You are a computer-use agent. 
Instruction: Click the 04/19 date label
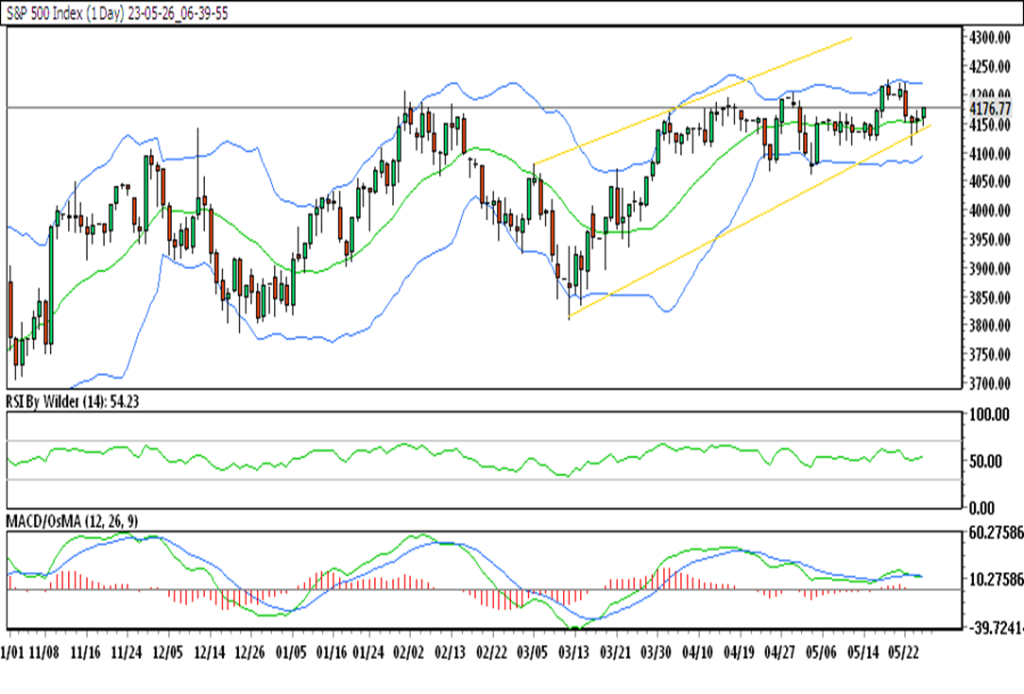[740, 652]
